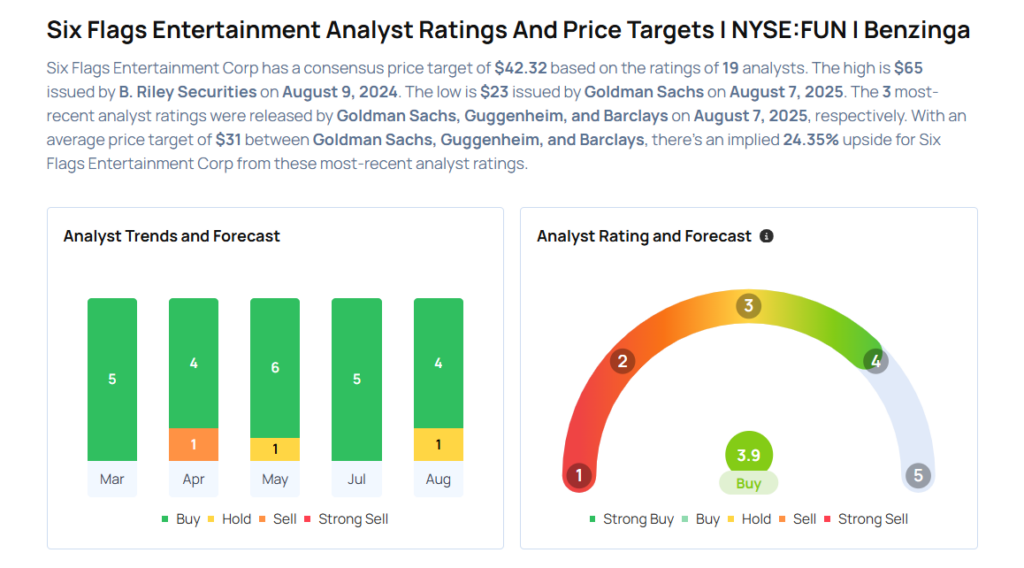Click the Analyst Rating info icon
Screen dimensions: 1024x568
pyautogui.click(x=767, y=237)
